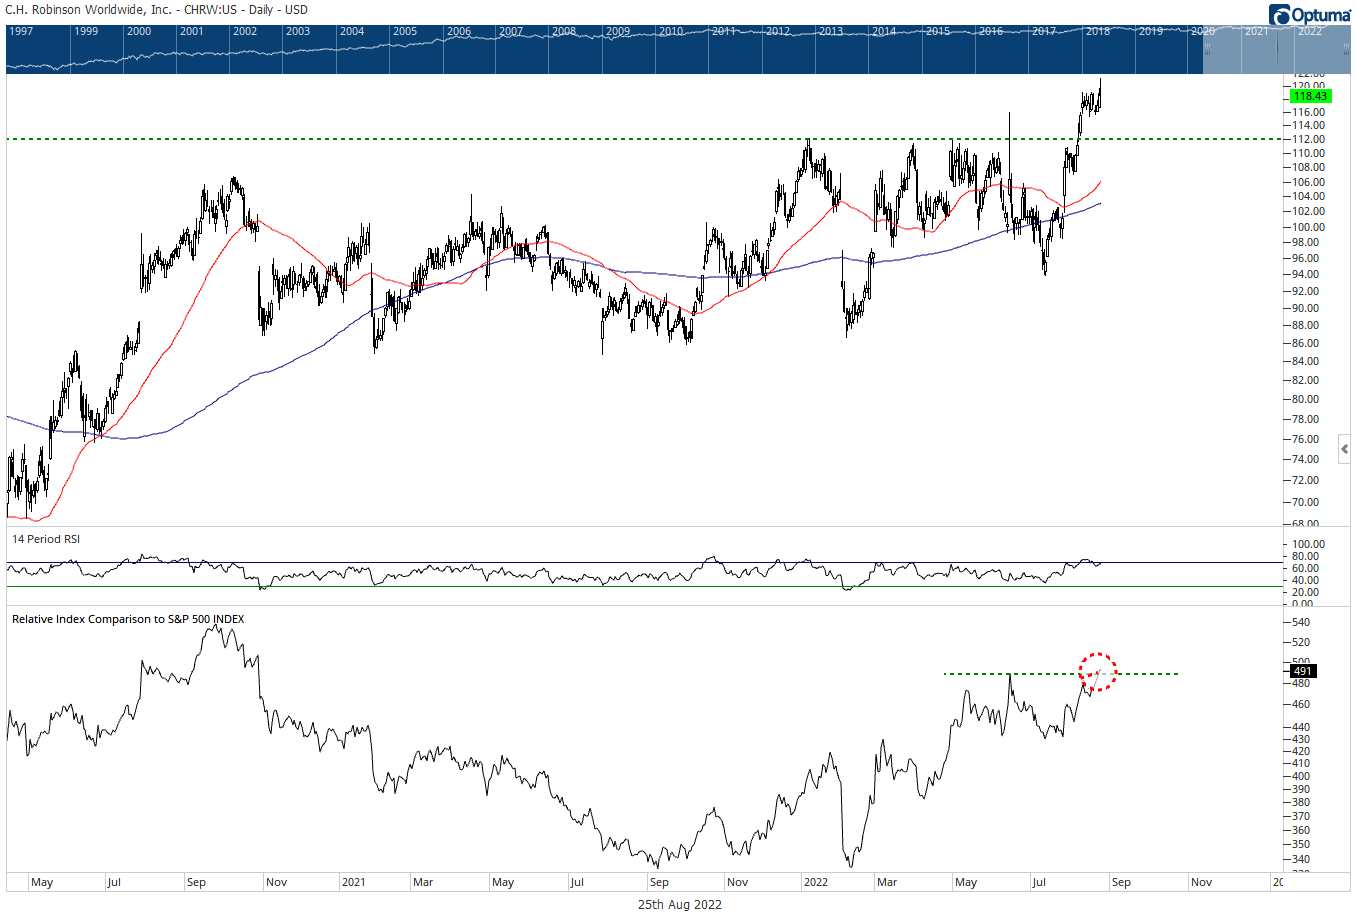This screenshot has width=1357, height=924.
Task: Click the 112.00 price level on the scale
Action: tap(1309, 140)
